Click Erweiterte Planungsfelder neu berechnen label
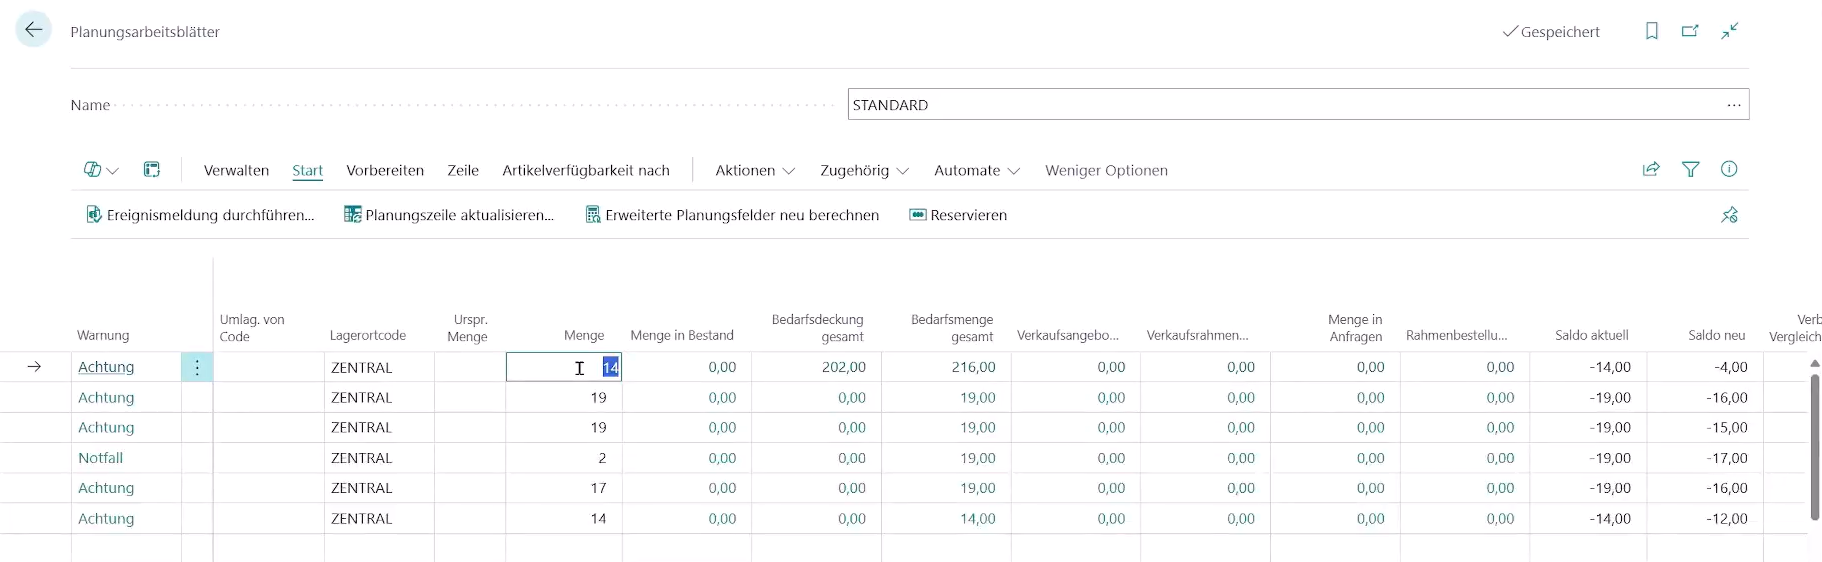The image size is (1822, 562). (x=742, y=215)
